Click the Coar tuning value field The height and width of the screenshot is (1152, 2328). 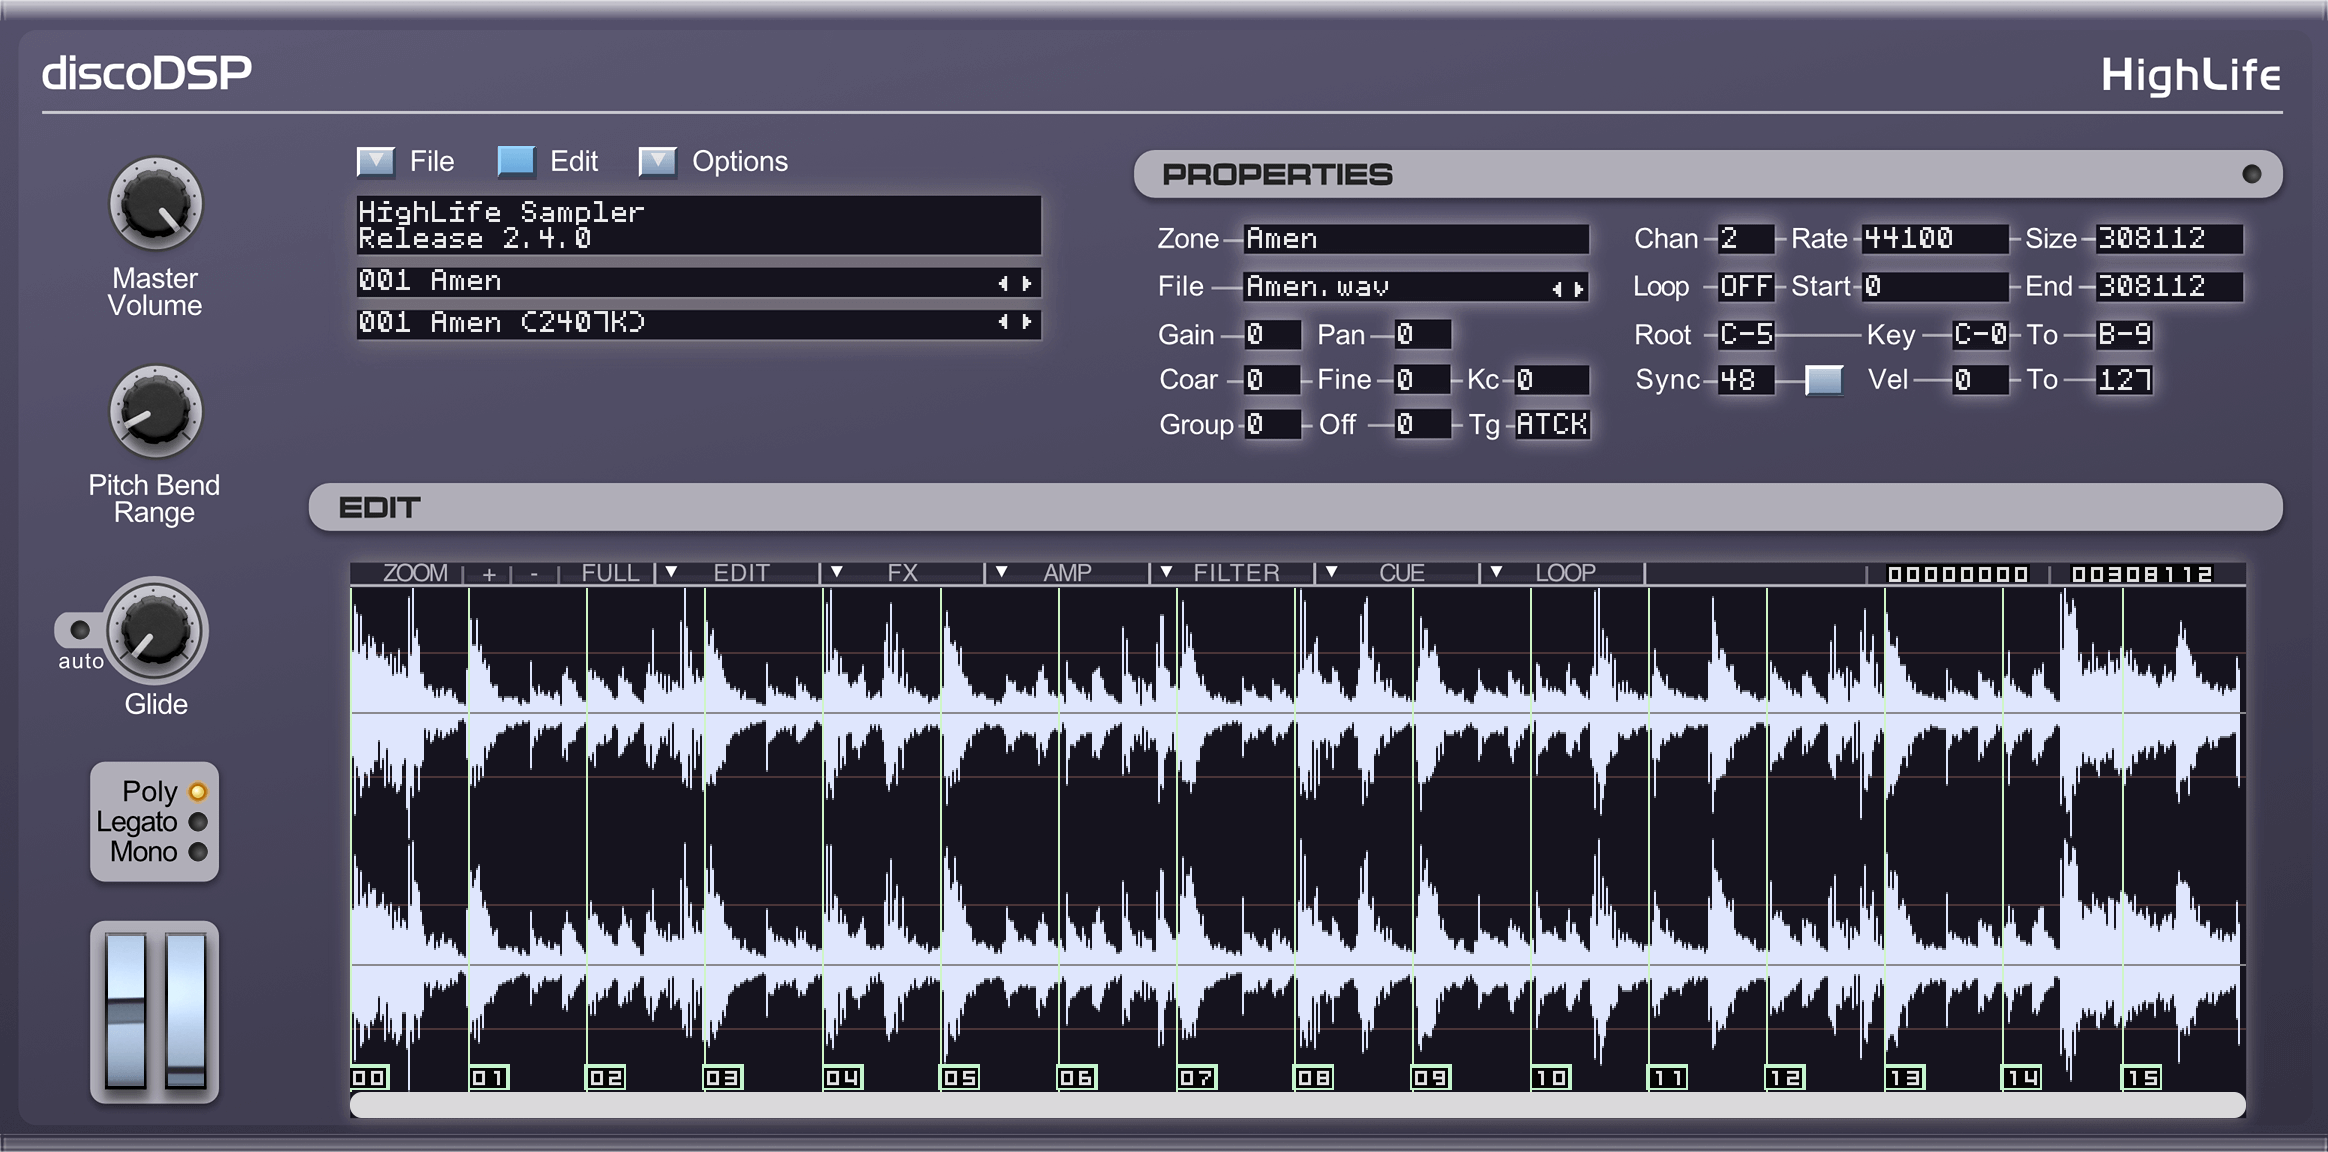tap(1272, 380)
